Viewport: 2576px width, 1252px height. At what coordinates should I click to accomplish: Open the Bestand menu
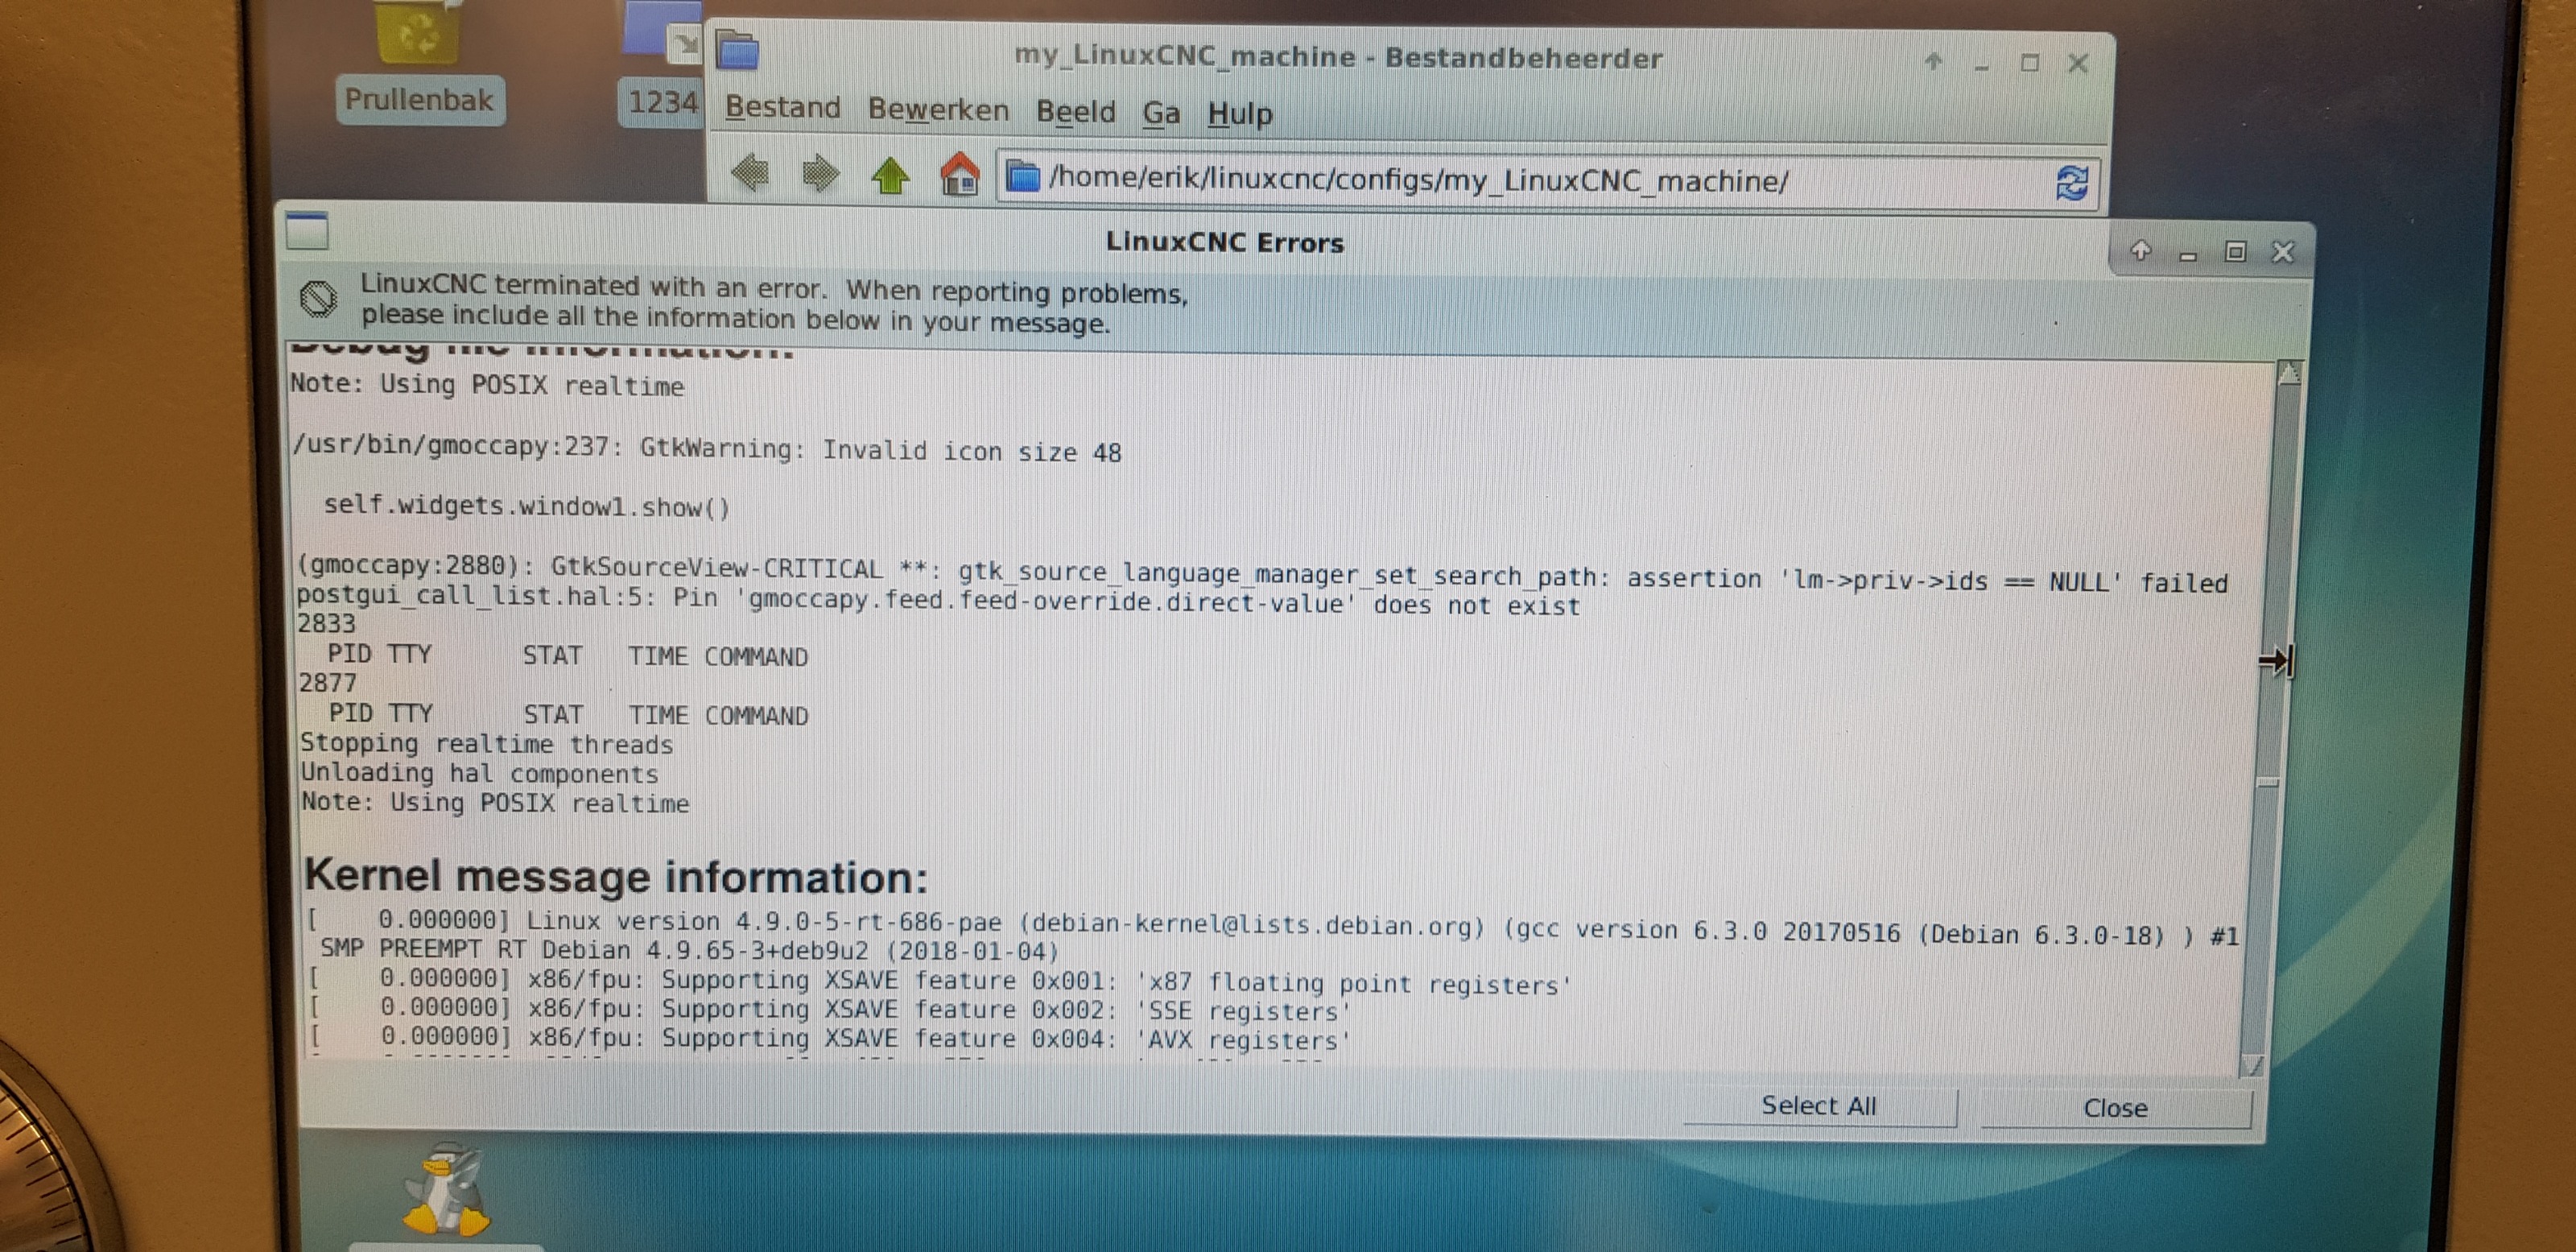(783, 107)
